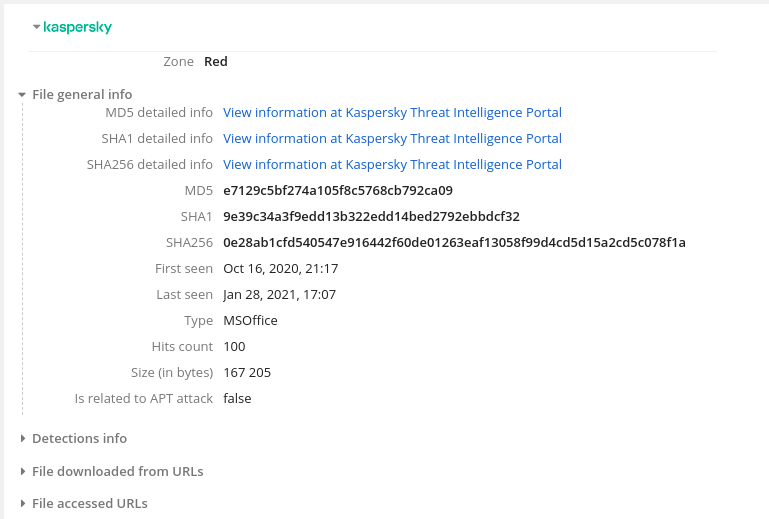This screenshot has width=769, height=519.
Task: Collapse File general info triangle
Action: 22,95
